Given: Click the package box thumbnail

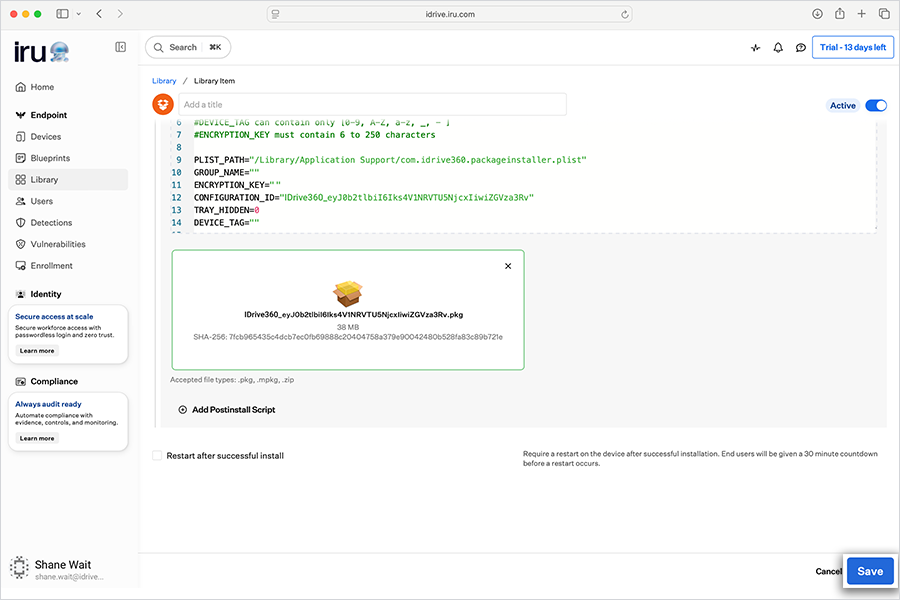Looking at the screenshot, I should point(348,293).
